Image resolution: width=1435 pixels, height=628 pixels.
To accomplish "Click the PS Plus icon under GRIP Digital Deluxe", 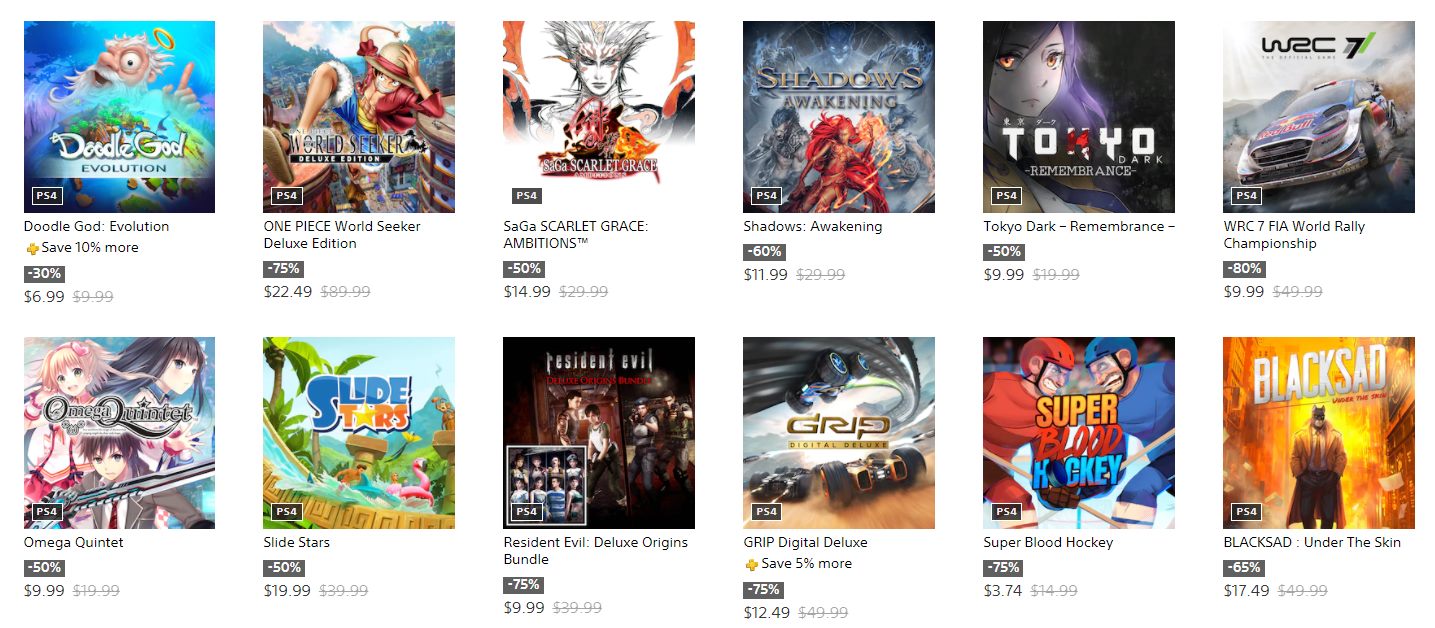I will pyautogui.click(x=751, y=564).
